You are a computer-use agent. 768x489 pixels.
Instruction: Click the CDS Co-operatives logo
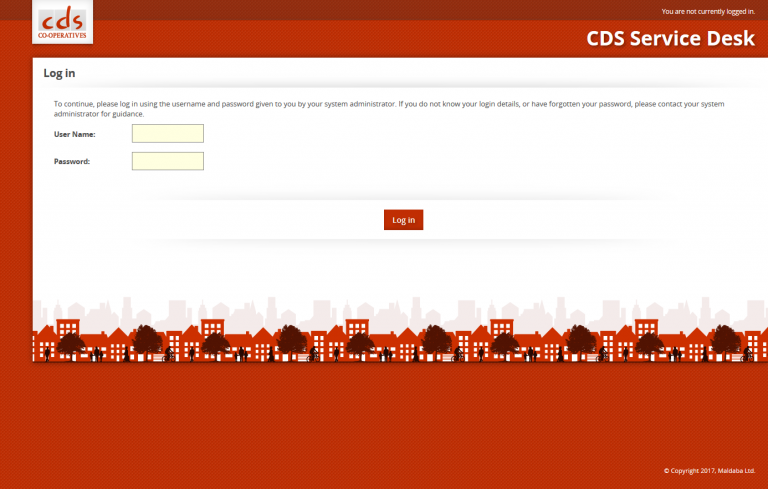pyautogui.click(x=63, y=24)
